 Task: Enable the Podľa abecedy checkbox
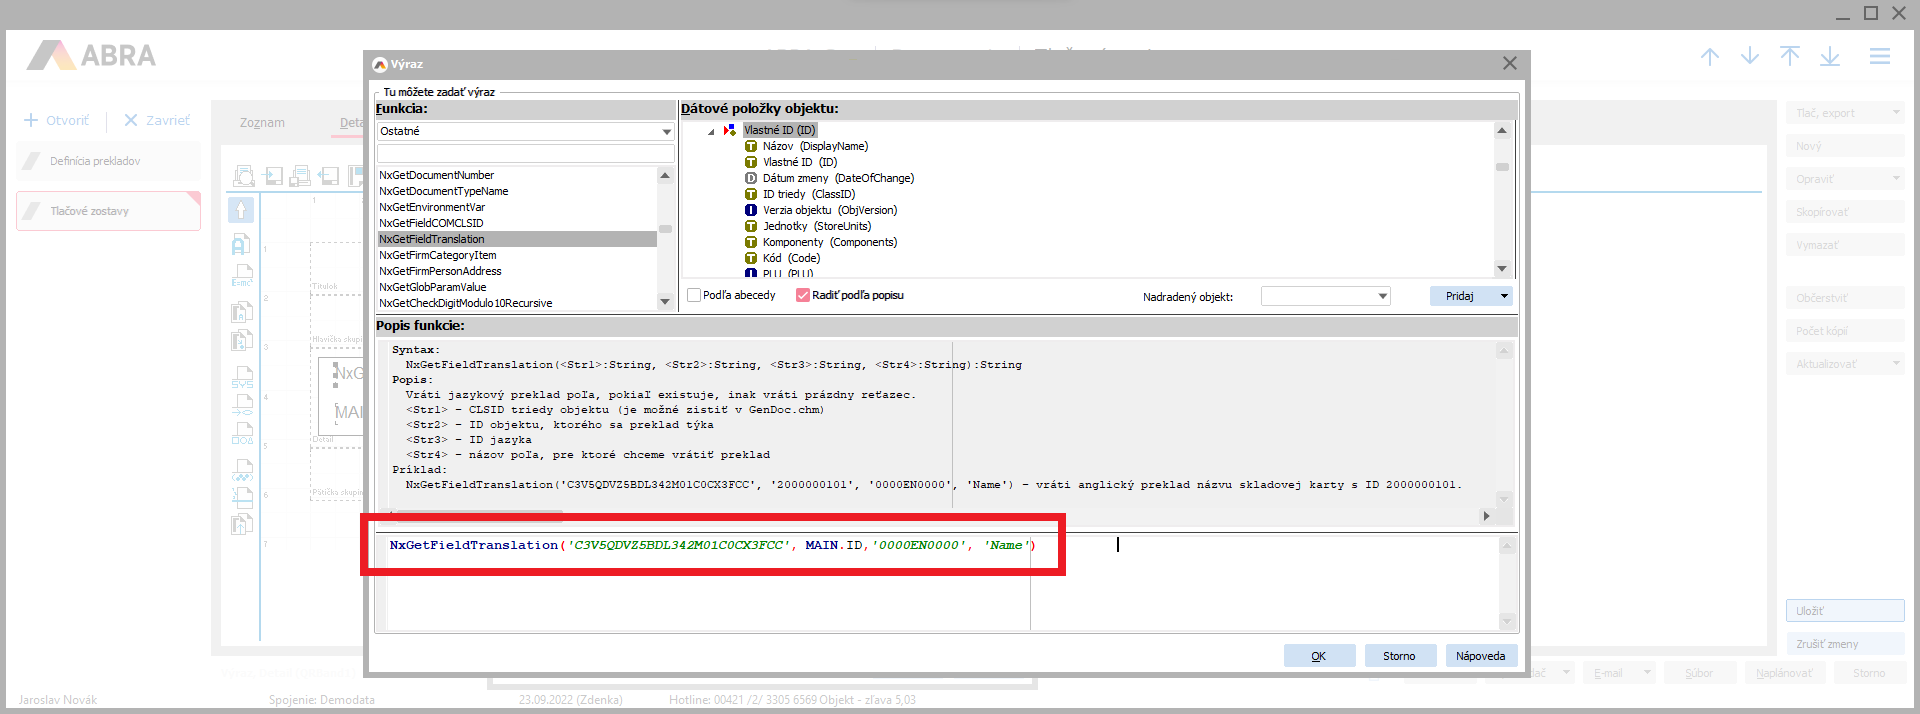click(694, 295)
